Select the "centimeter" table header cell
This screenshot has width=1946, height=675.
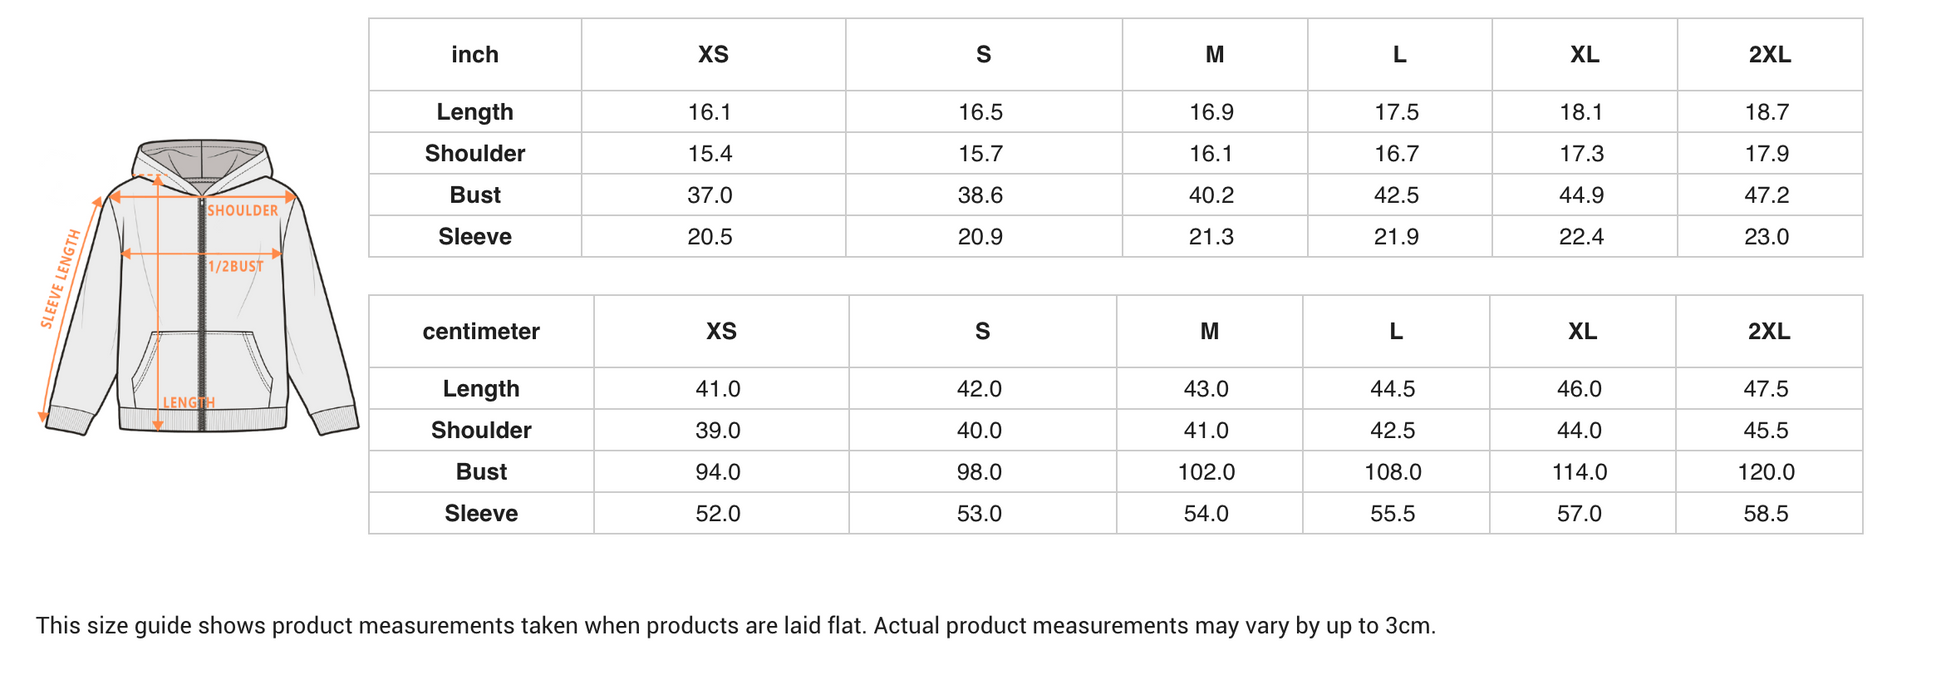pos(481,332)
